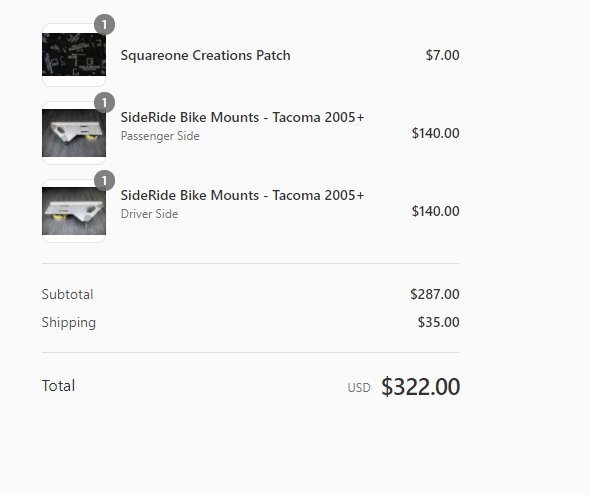This screenshot has width=589, height=495.
Task: Click quantity badge on Passenger Side mount
Action: point(104,103)
